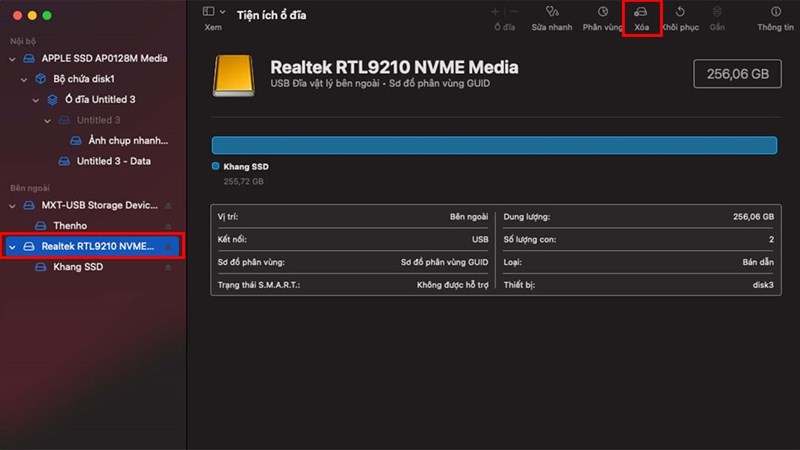Click the blue Khang SSD legend swatch
This screenshot has width=800, height=450.
(x=216, y=166)
